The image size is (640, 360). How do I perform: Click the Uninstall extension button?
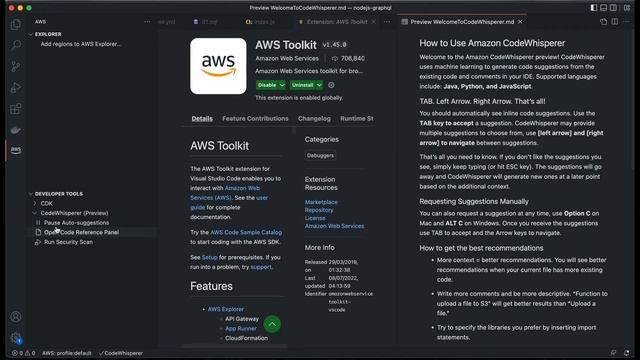pyautogui.click(x=302, y=85)
